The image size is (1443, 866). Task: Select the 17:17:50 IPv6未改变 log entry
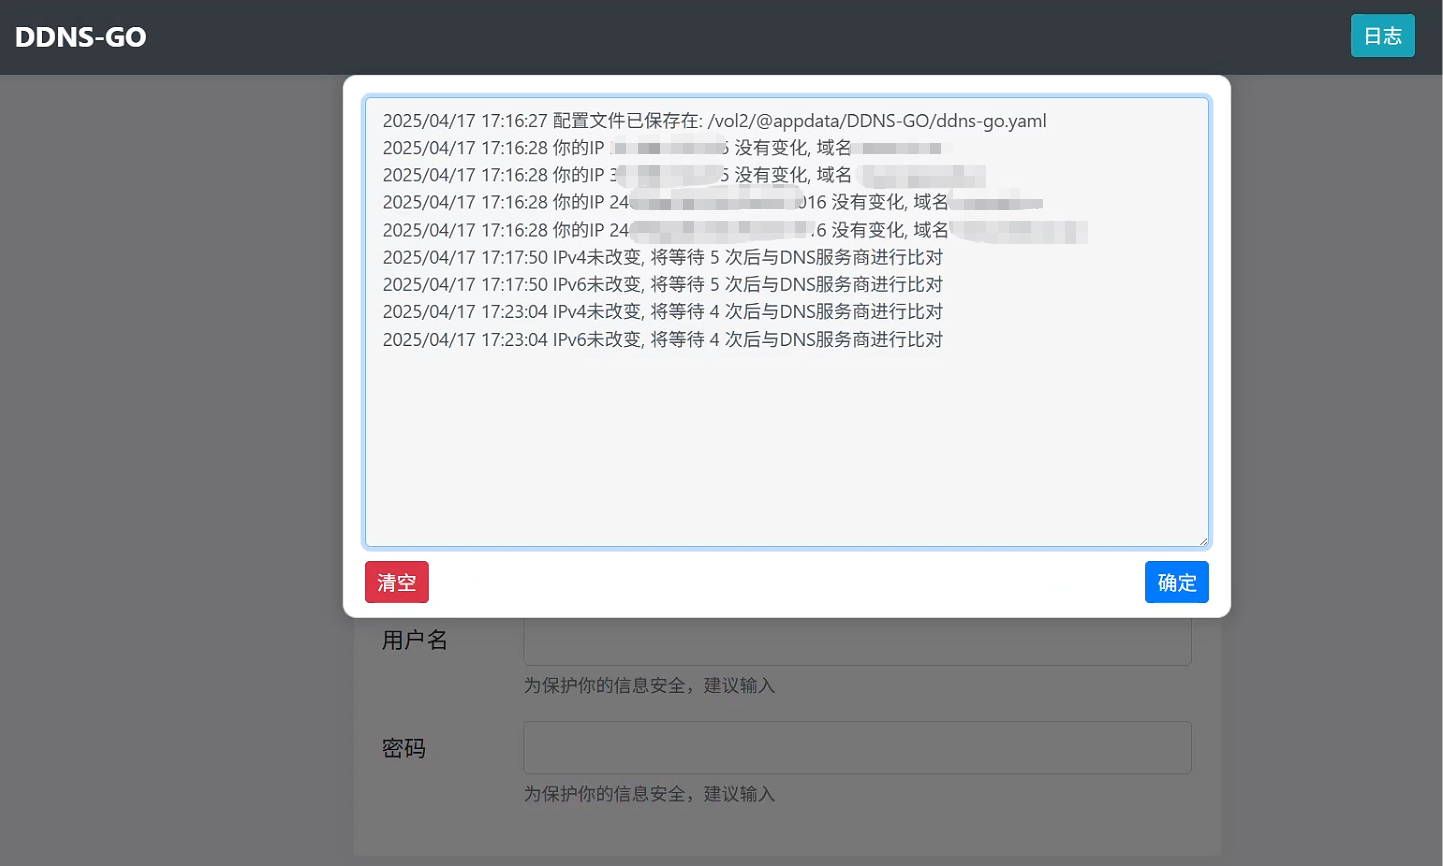point(662,285)
